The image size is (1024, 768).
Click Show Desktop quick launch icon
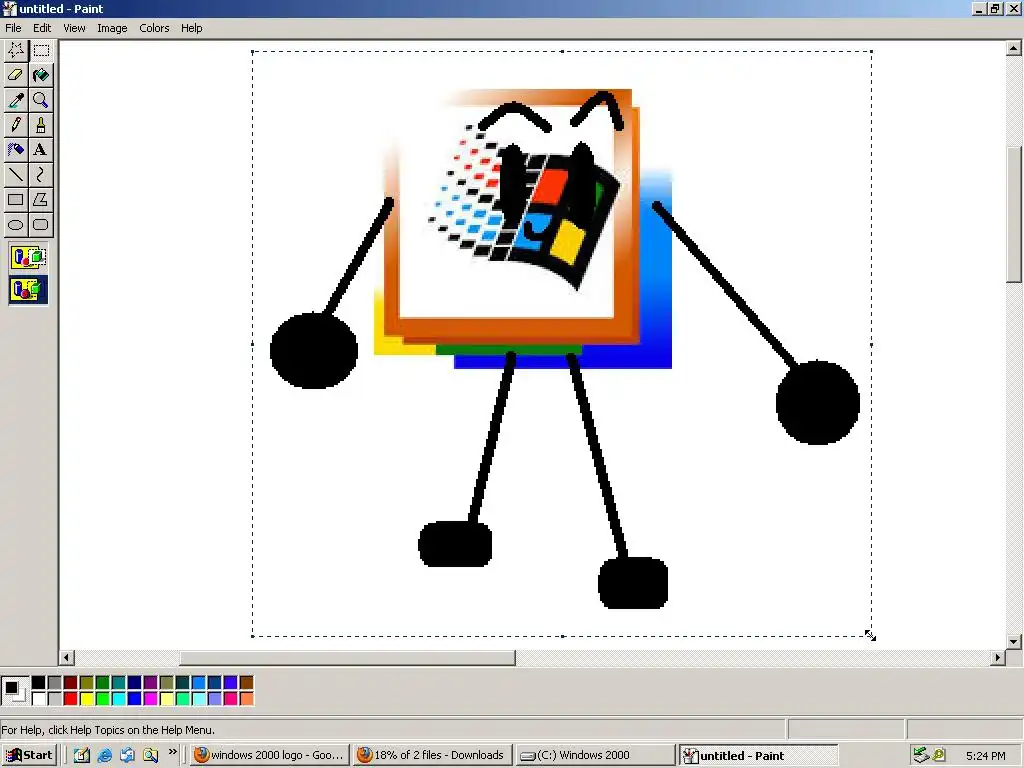tap(82, 755)
